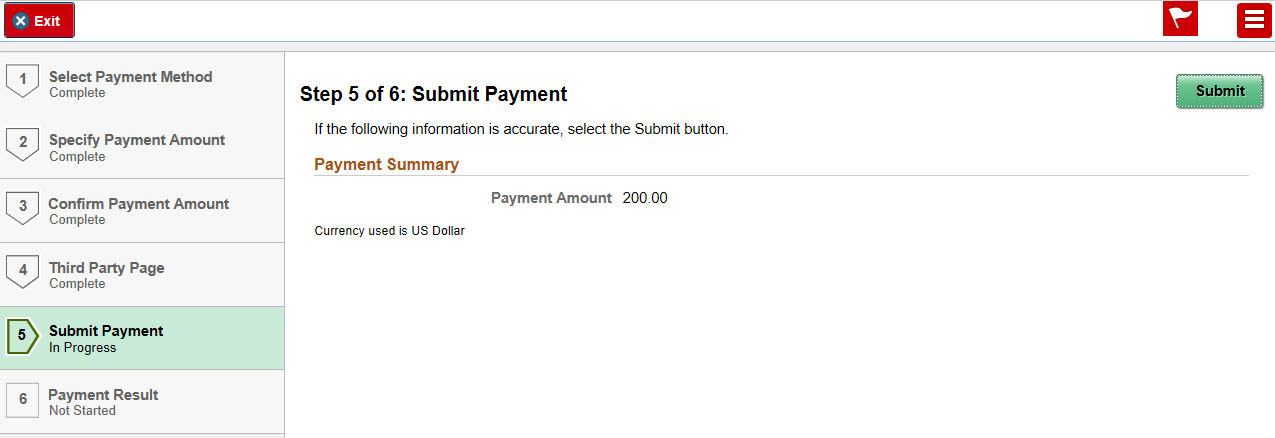This screenshot has width=1275, height=438.
Task: Click the Step 5 of 6 page title
Action: click(433, 94)
